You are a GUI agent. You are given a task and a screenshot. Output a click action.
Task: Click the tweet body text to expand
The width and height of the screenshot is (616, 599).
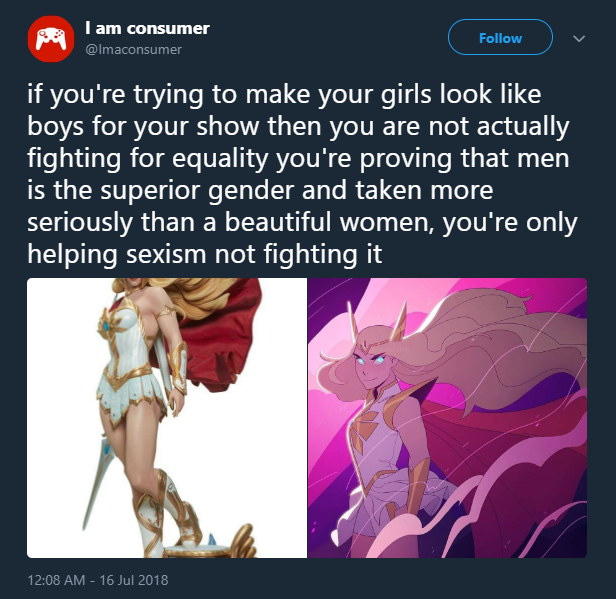(x=302, y=174)
